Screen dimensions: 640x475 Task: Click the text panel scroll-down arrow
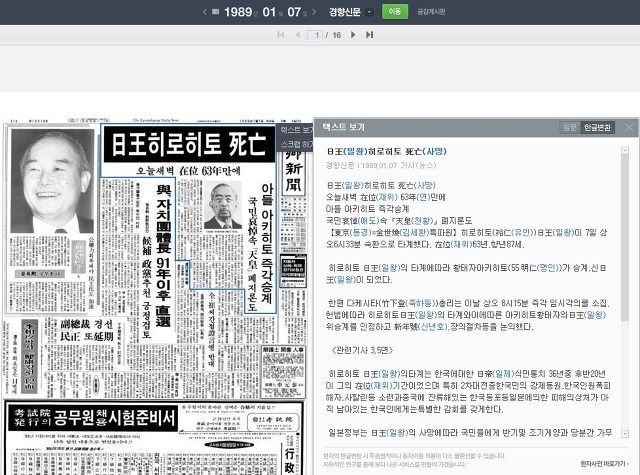[x=625, y=433]
